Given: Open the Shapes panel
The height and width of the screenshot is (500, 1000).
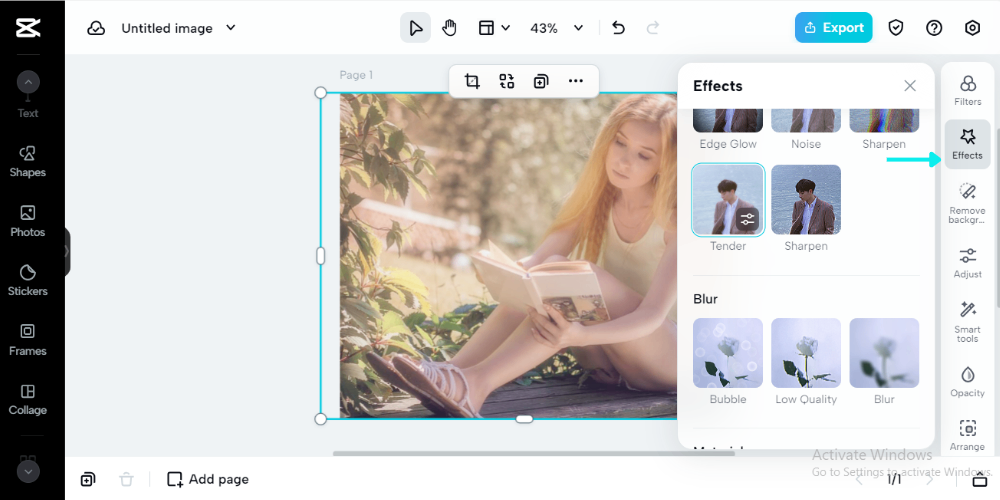Looking at the screenshot, I should pos(27,161).
